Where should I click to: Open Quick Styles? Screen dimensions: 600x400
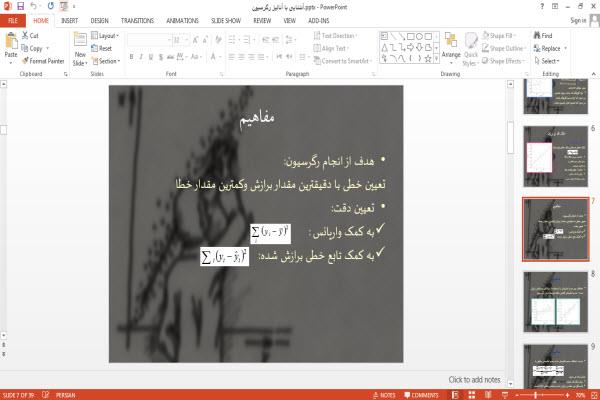470,49
